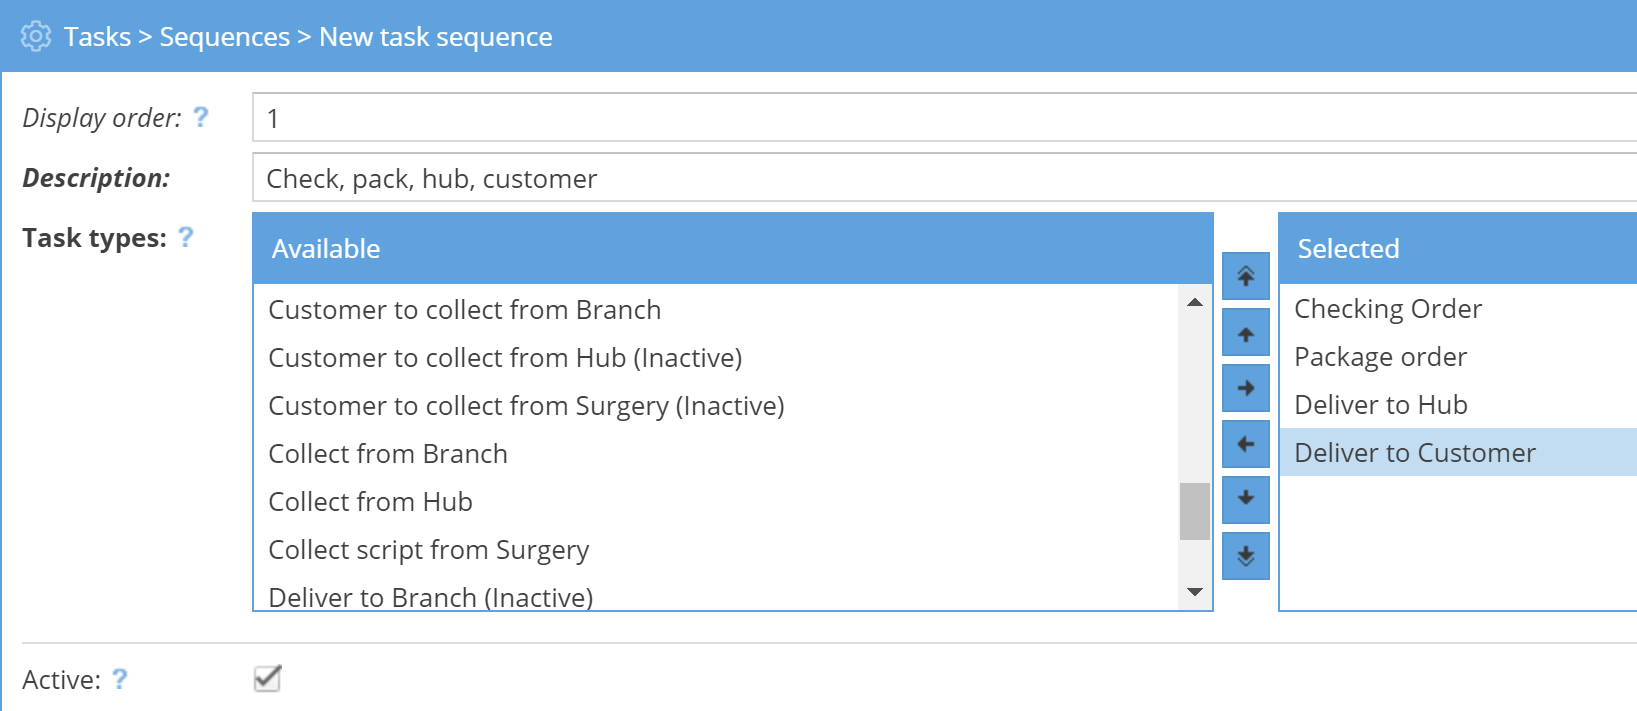The height and width of the screenshot is (711, 1637).
Task: Go to Tasks in the breadcrumb
Action: [98, 37]
